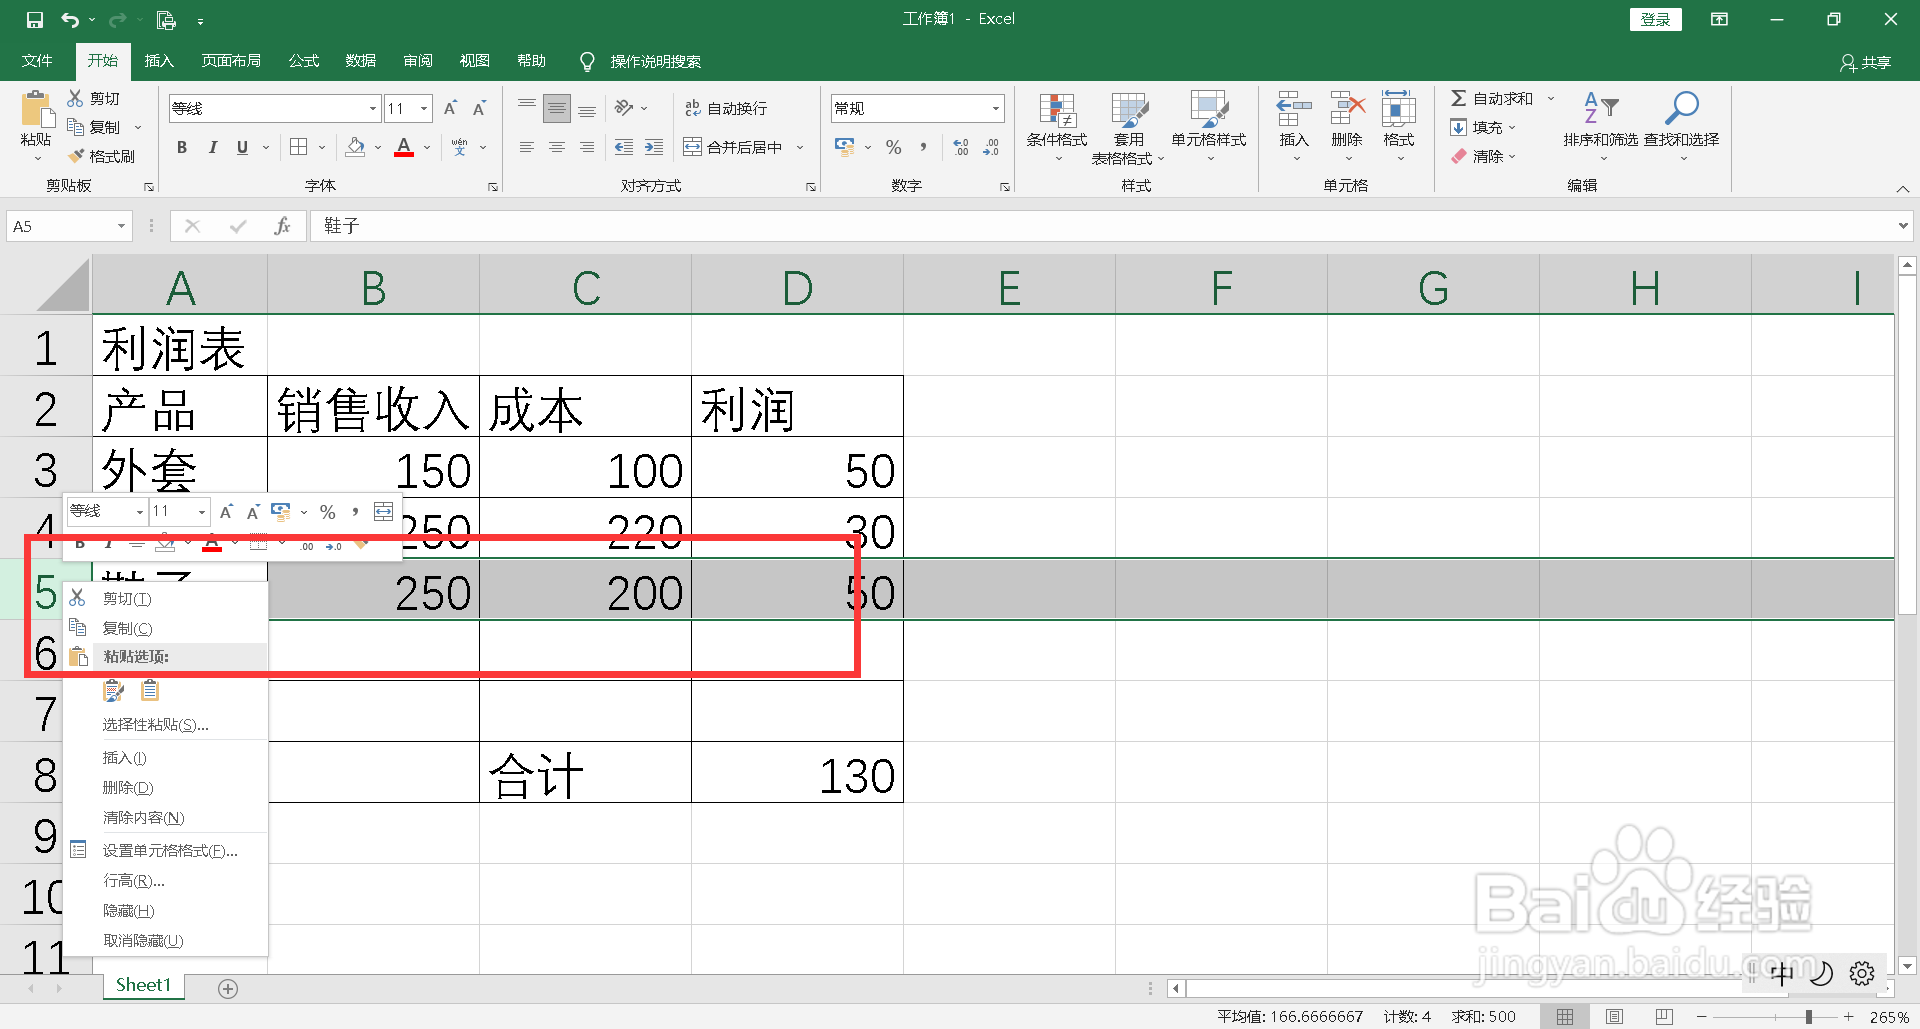
Task: Click the 登录 sign-in button
Action: [1655, 18]
